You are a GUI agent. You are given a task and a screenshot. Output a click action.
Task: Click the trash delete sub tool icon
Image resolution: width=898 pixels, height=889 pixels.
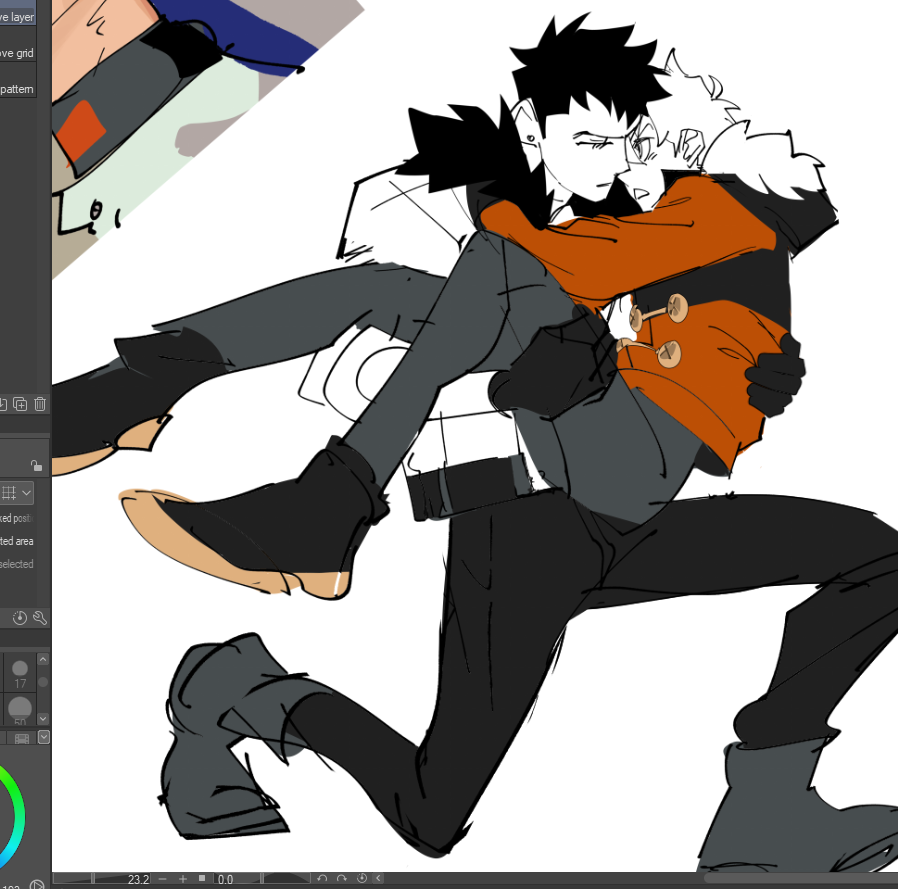40,404
